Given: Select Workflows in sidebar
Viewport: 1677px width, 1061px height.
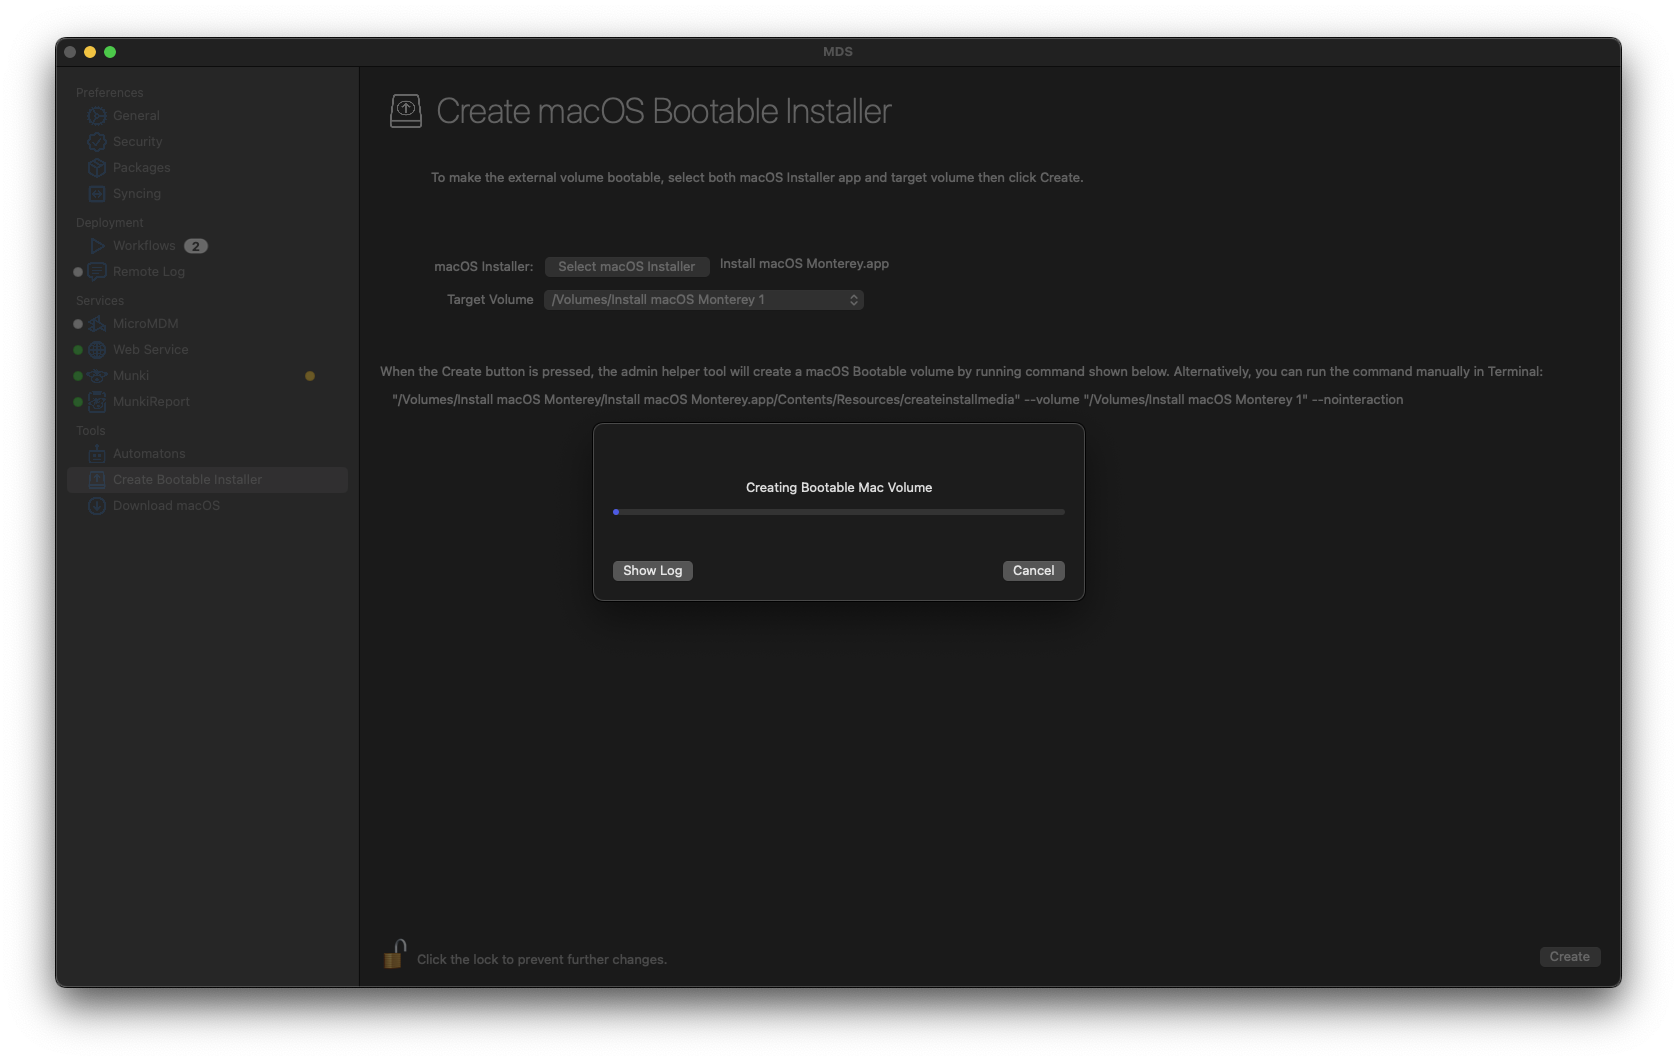Looking at the screenshot, I should [144, 246].
